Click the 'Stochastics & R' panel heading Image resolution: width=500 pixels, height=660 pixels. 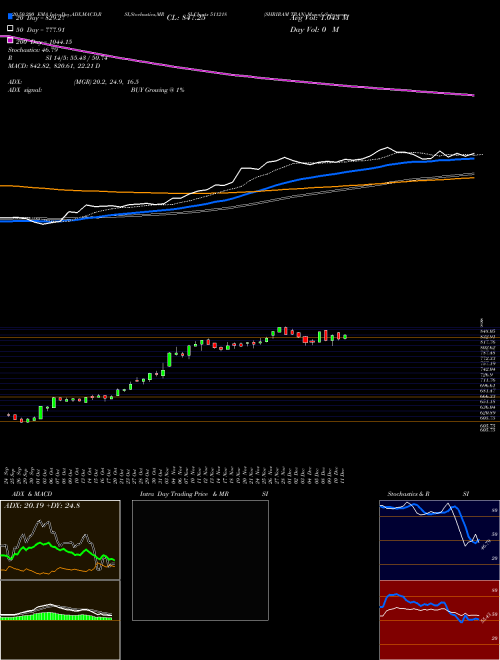409,494
